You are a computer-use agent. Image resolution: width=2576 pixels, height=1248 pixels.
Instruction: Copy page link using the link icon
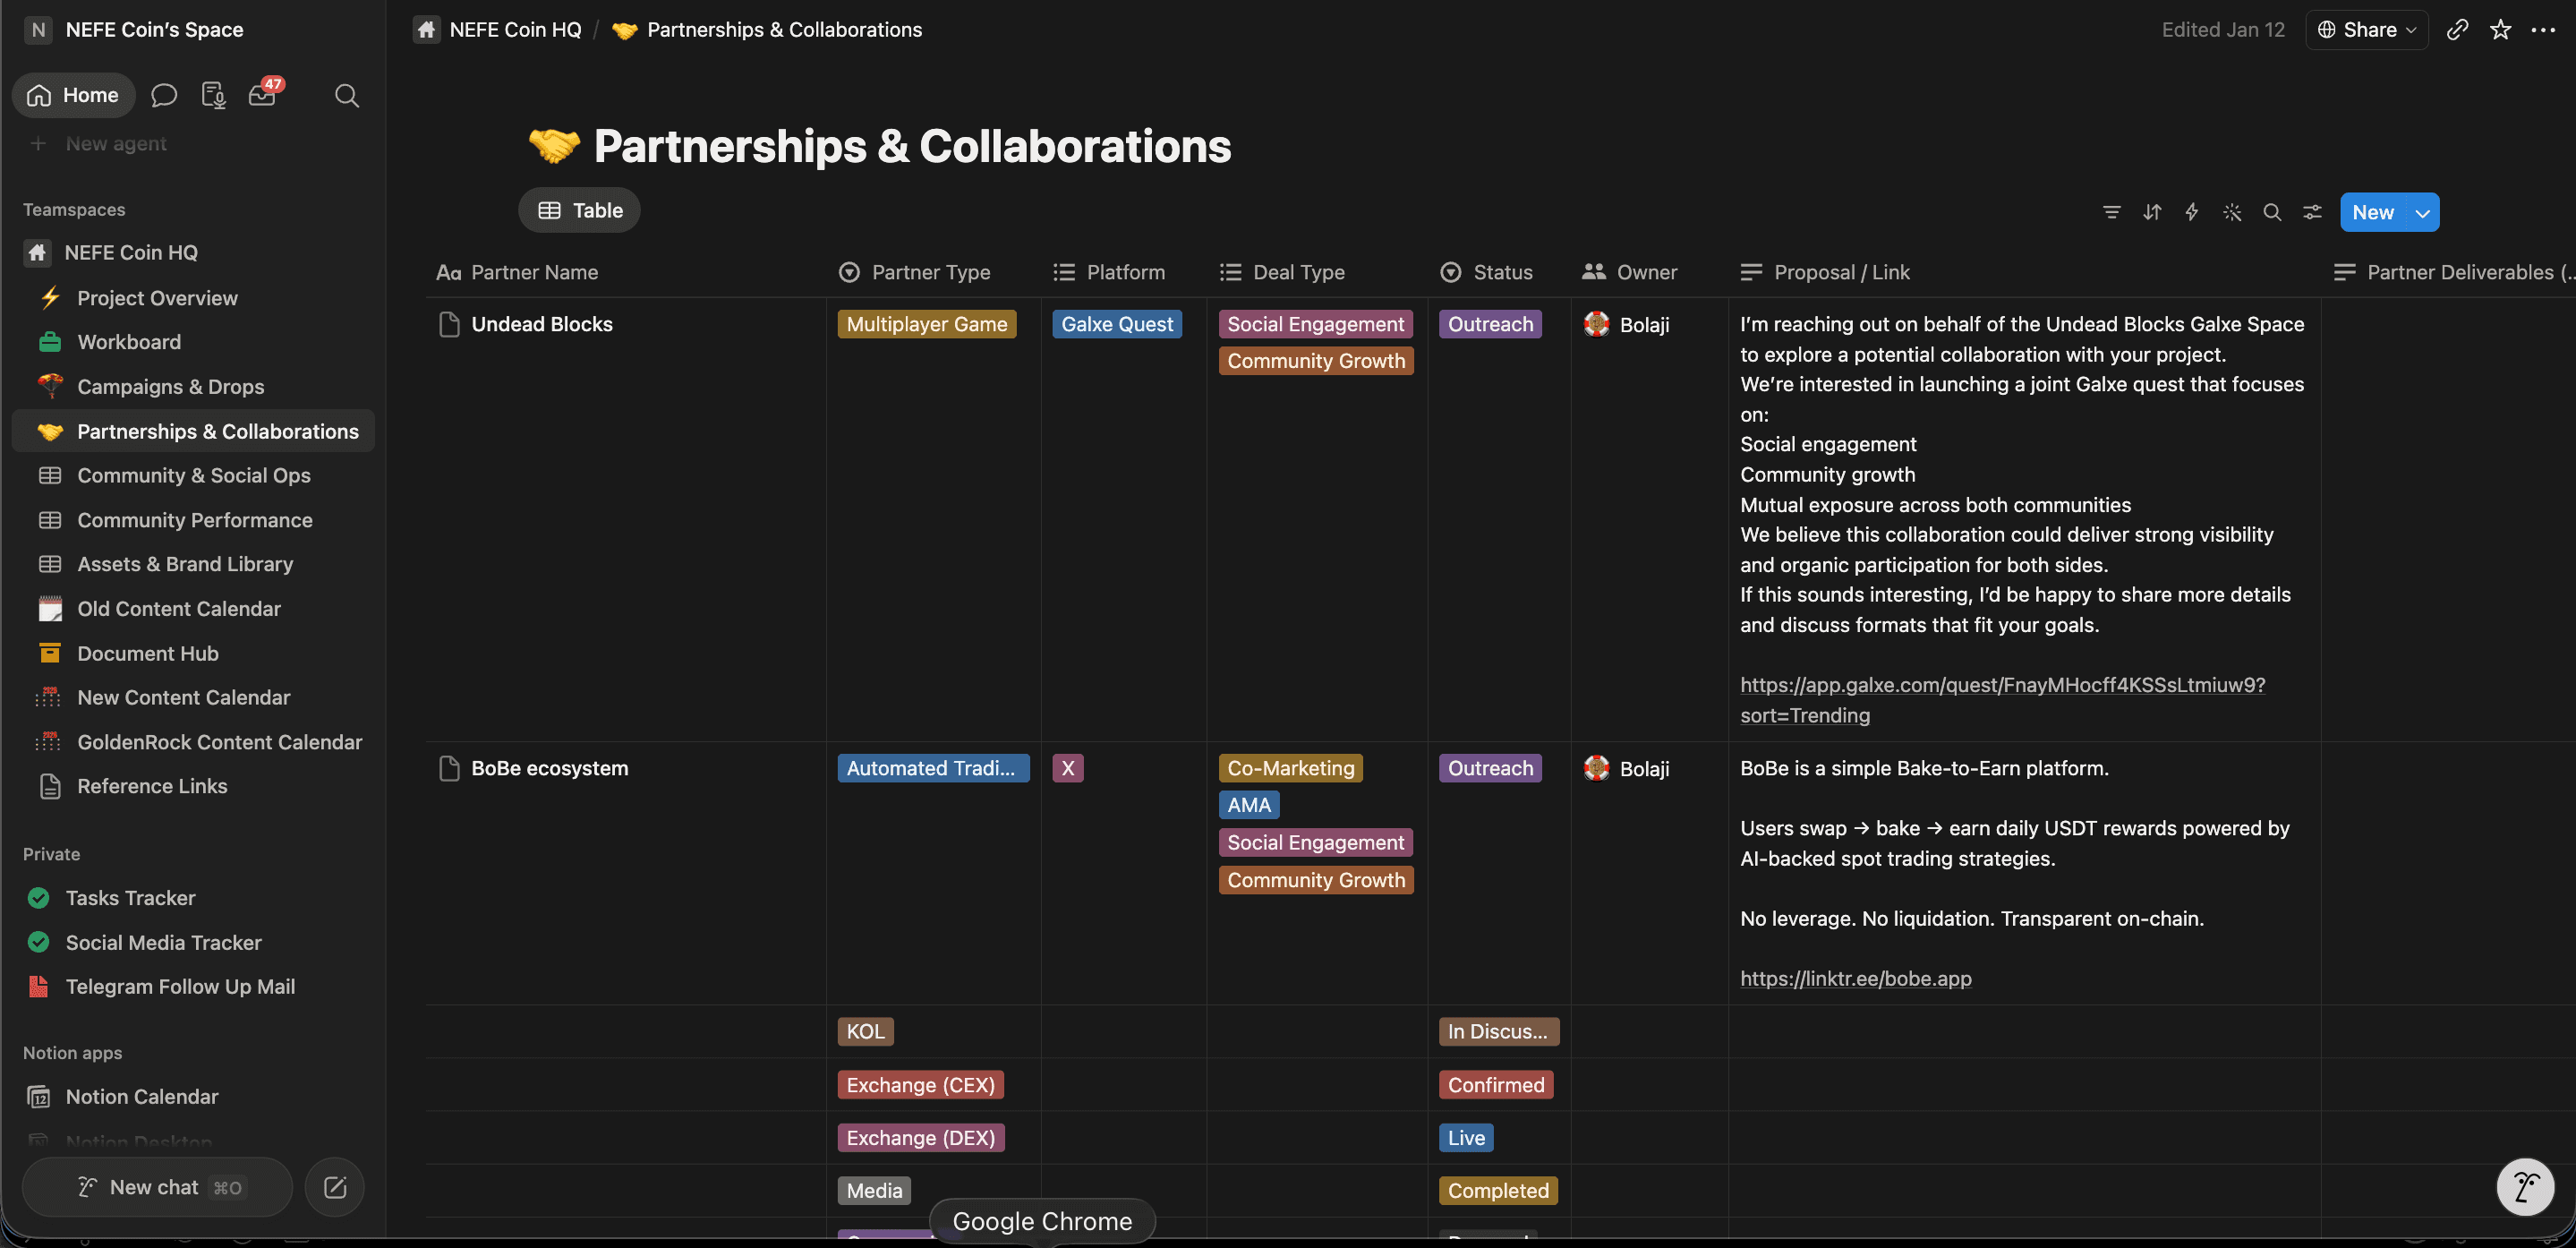pyautogui.click(x=2457, y=30)
